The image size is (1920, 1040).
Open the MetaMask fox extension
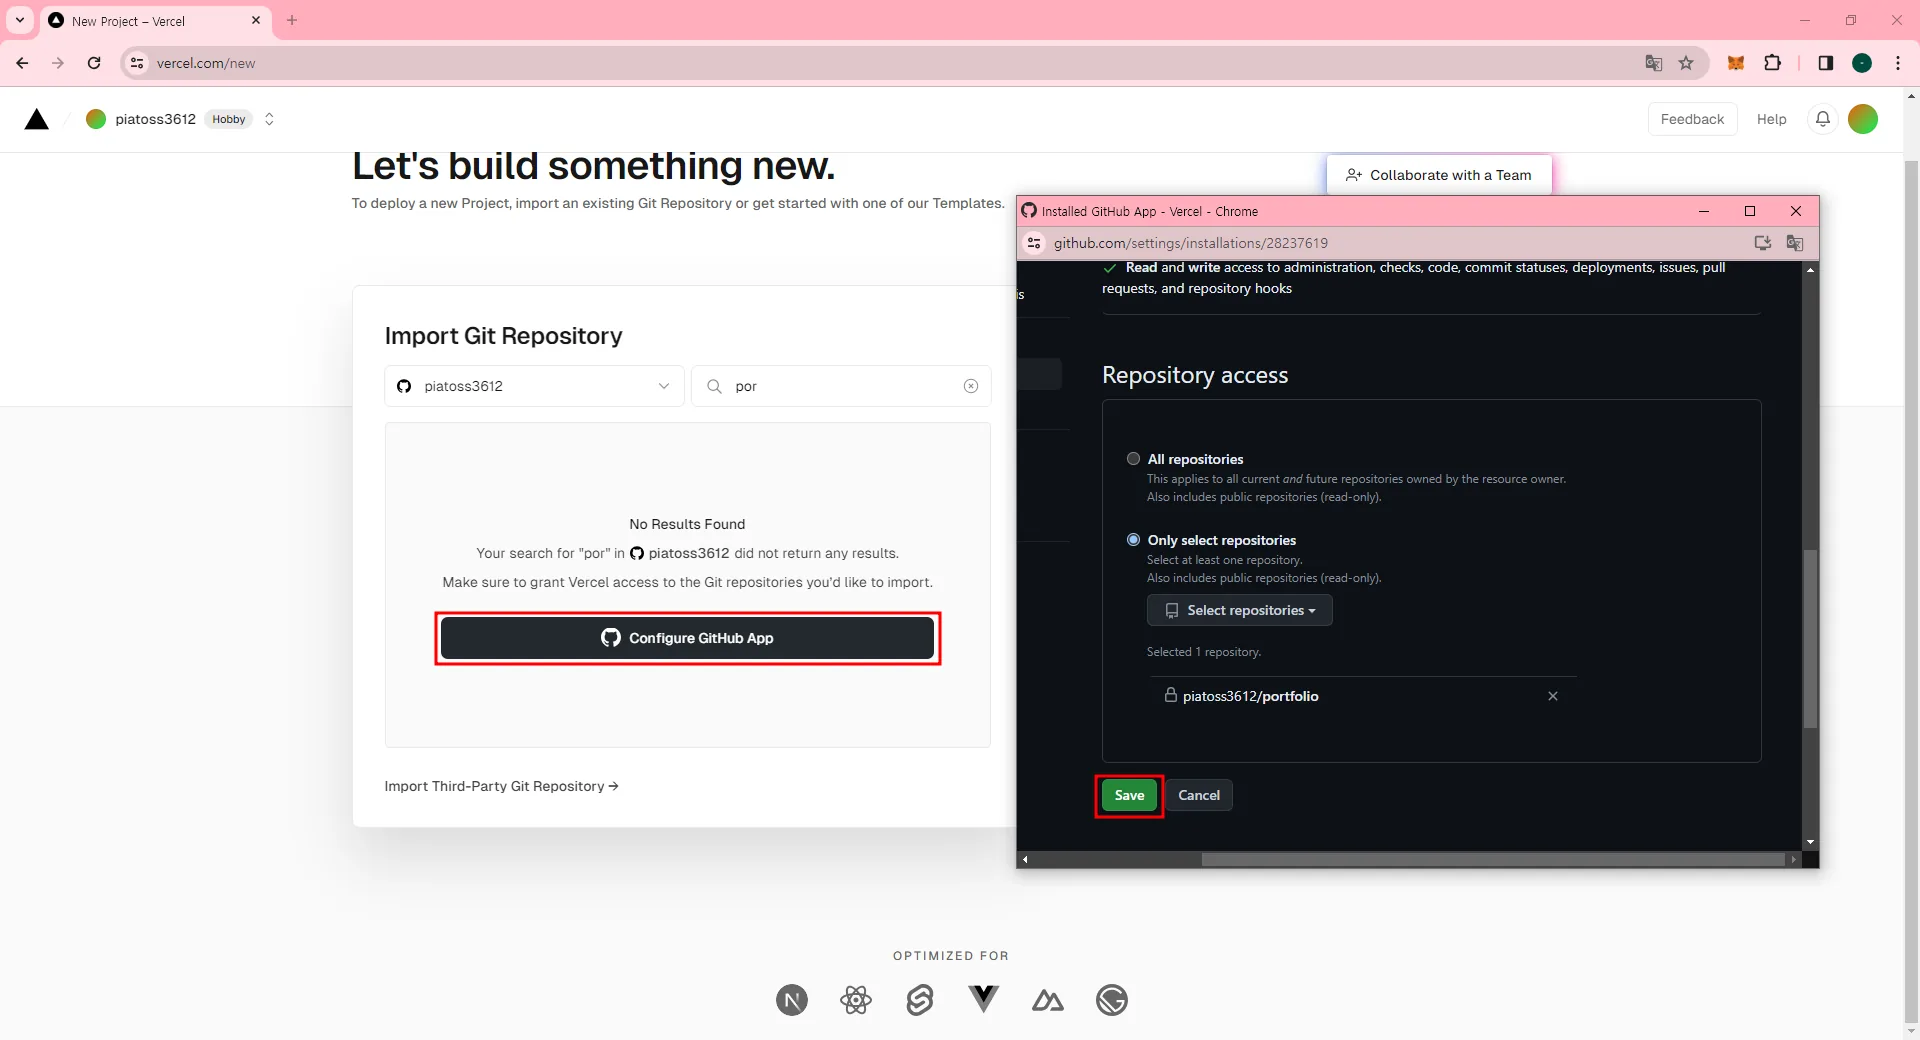tap(1736, 63)
